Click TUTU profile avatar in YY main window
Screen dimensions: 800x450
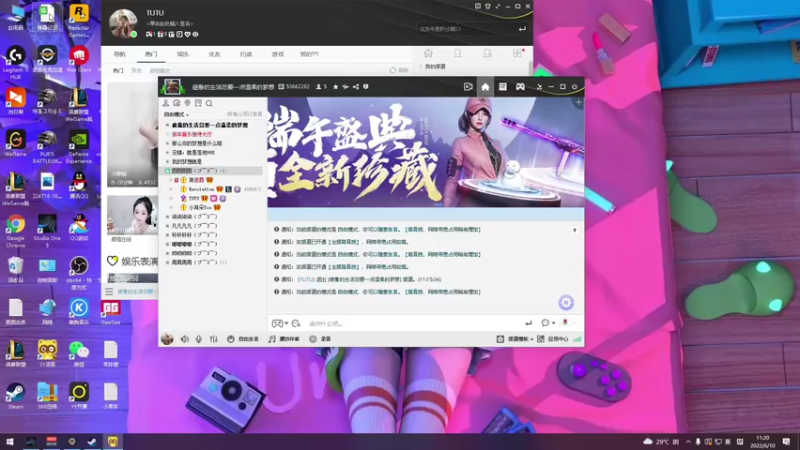tap(123, 23)
